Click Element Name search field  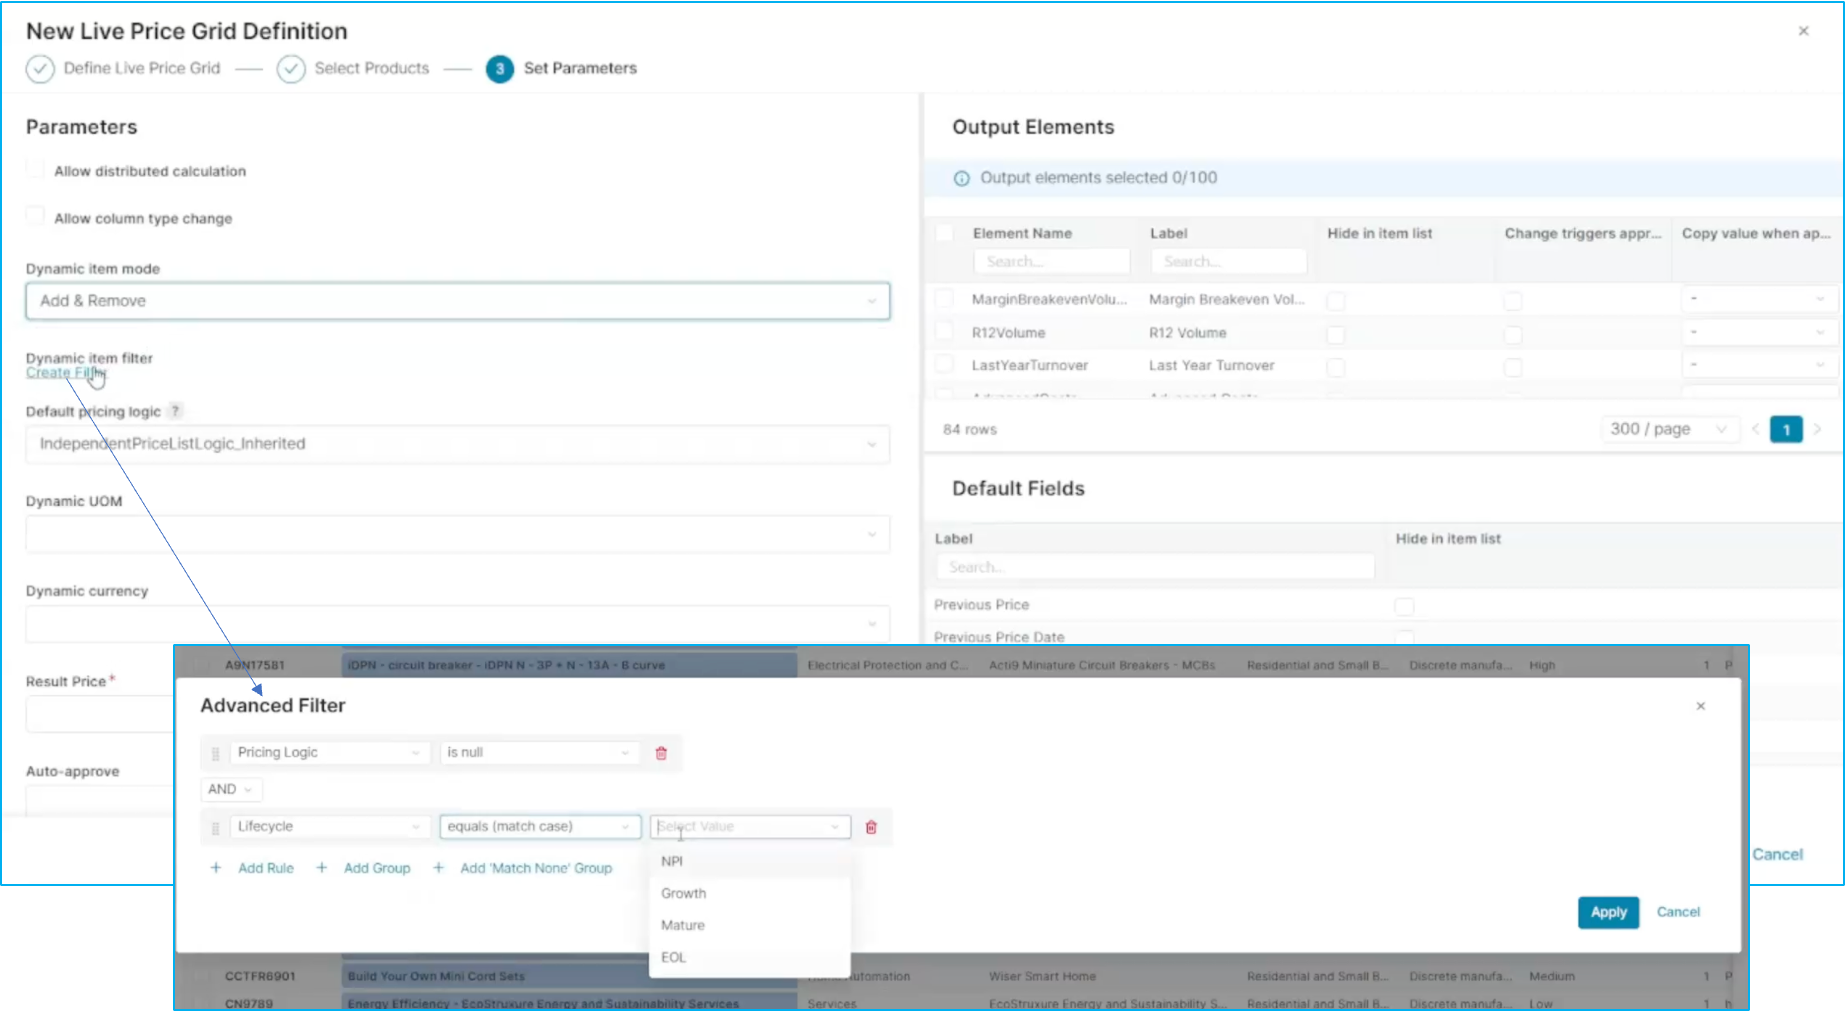(1051, 261)
